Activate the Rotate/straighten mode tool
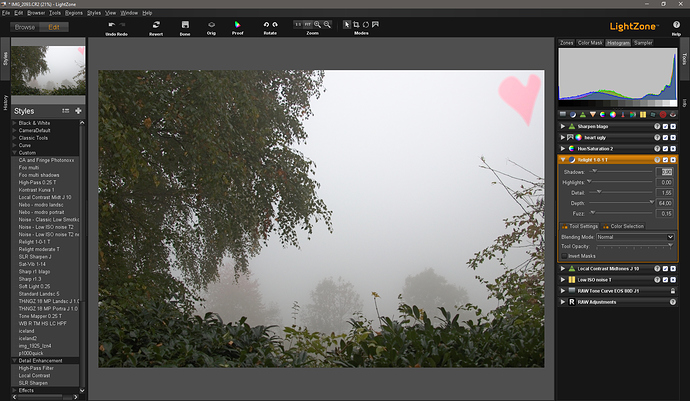Image resolution: width=690 pixels, height=401 pixels. tap(366, 25)
